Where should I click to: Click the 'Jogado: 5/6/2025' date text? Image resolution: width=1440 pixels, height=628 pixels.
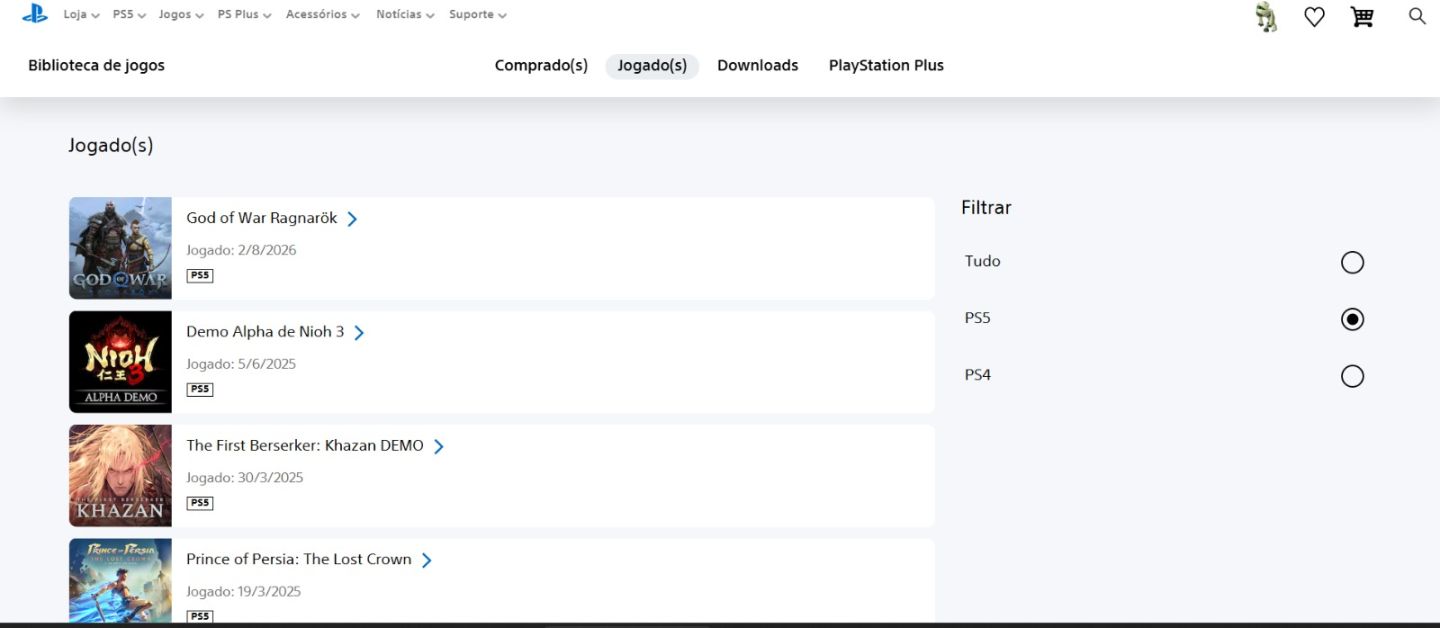[x=241, y=364]
